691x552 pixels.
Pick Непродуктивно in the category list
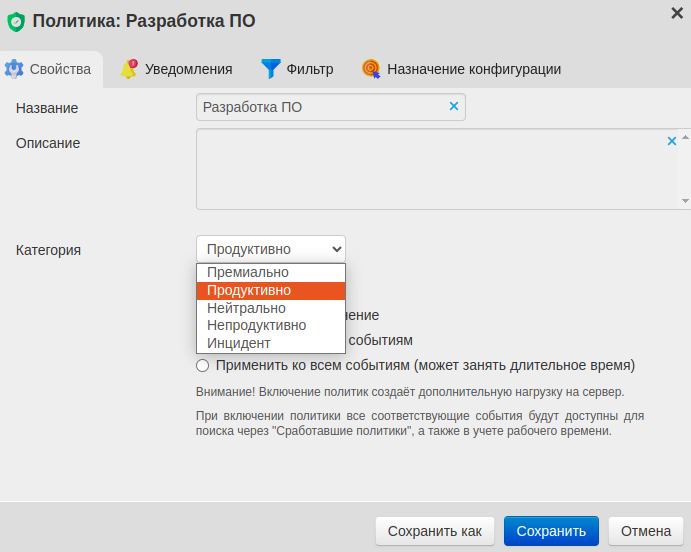(256, 325)
